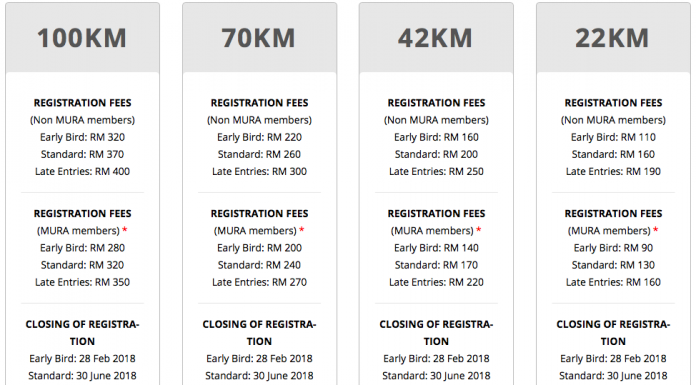Click red asterisk in 22KM MURA members line

(x=656, y=230)
